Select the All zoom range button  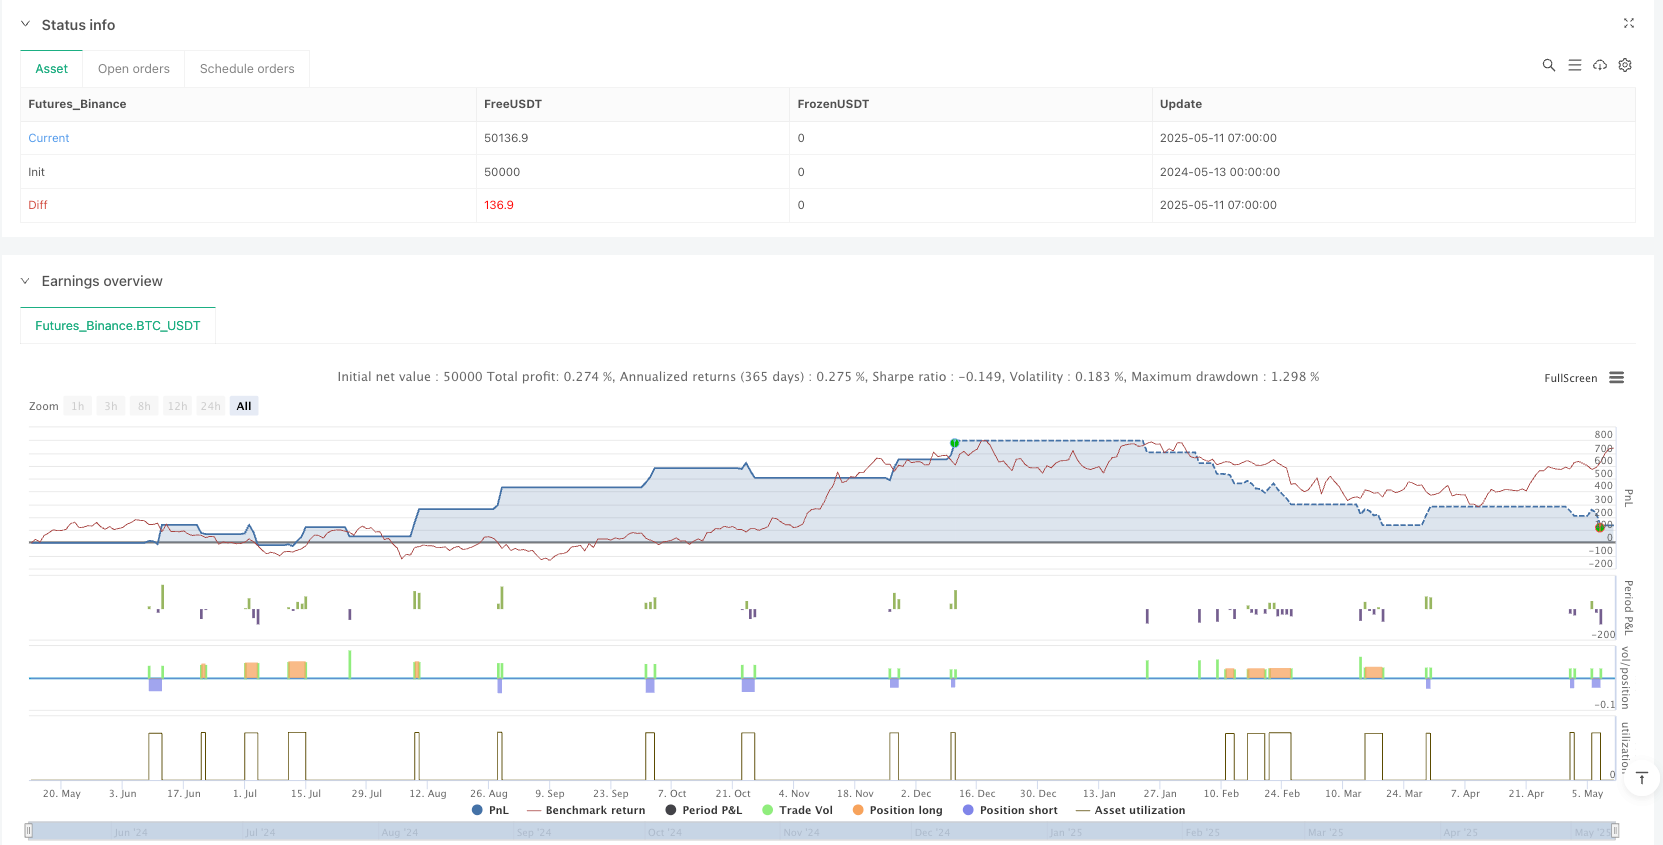click(x=244, y=406)
